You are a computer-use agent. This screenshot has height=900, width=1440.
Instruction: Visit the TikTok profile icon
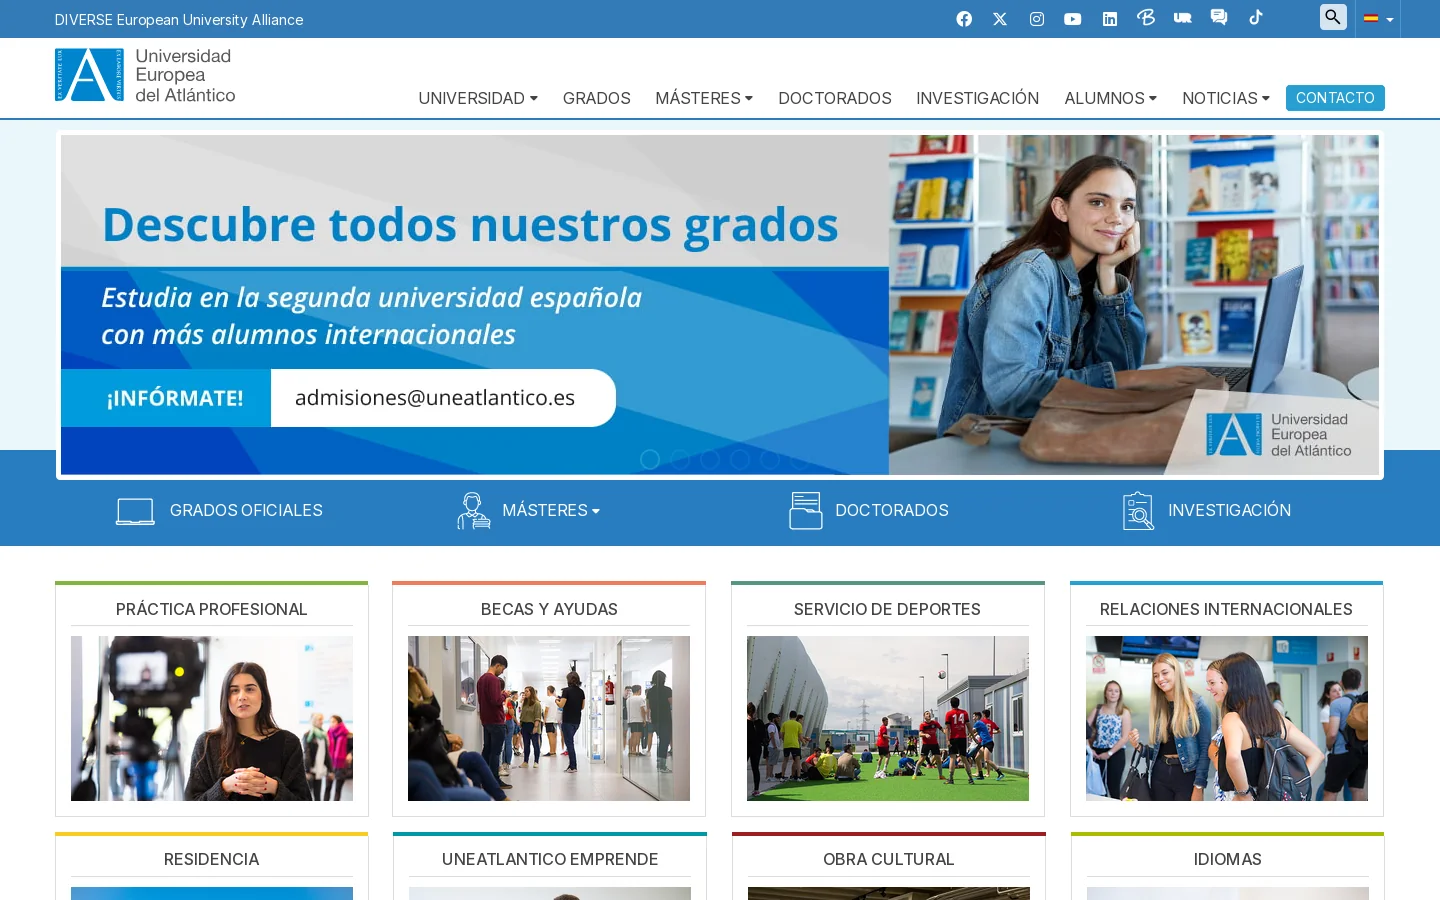(1256, 17)
